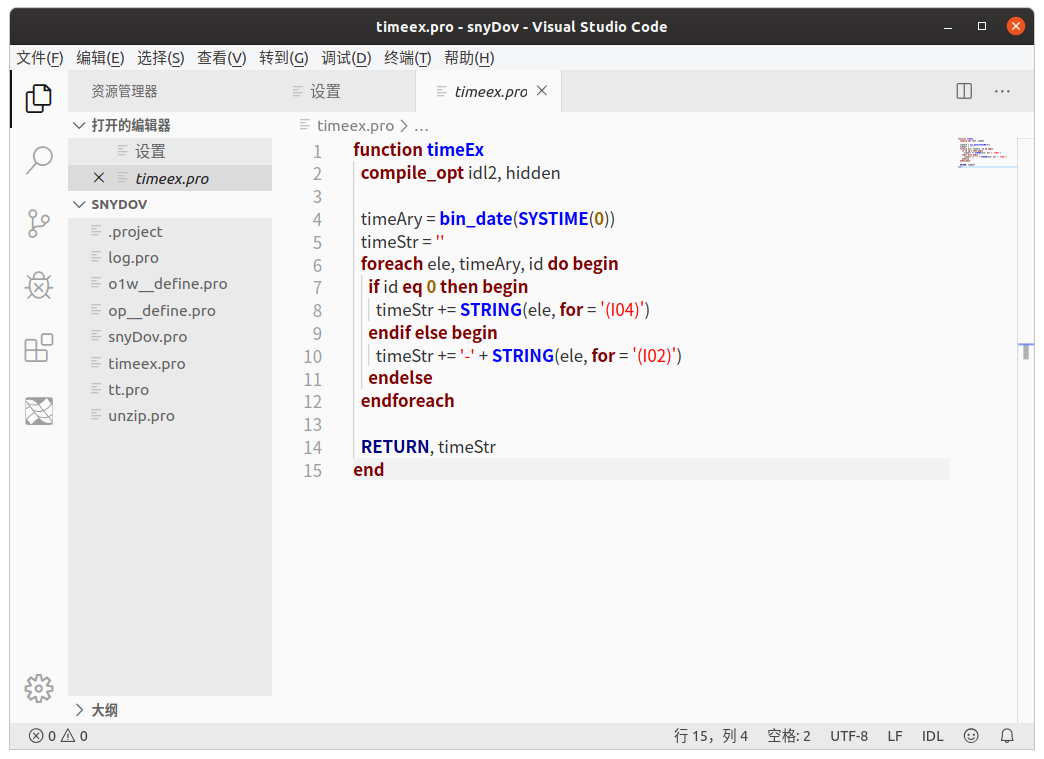Image resolution: width=1044 pixels, height=759 pixels.
Task: Open the Source Control icon
Action: click(x=38, y=223)
